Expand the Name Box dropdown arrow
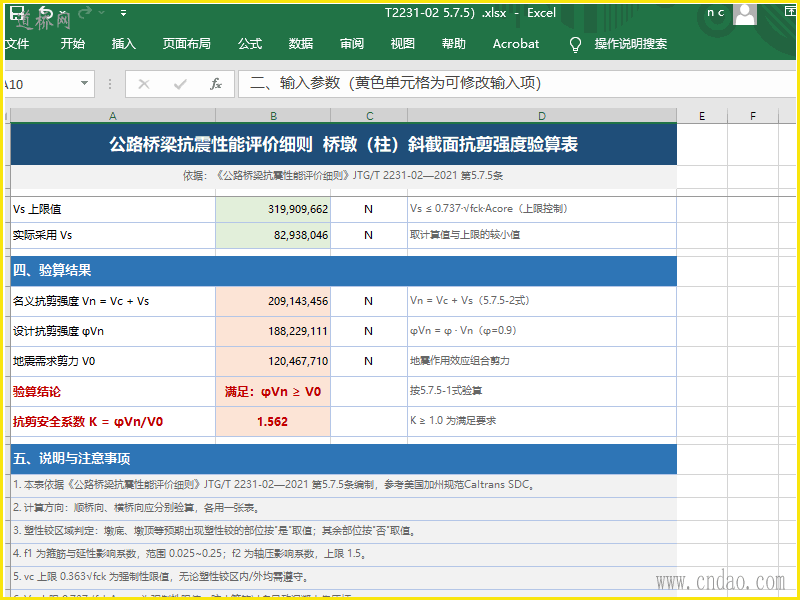Viewport: 800px width, 600px height. click(x=84, y=84)
